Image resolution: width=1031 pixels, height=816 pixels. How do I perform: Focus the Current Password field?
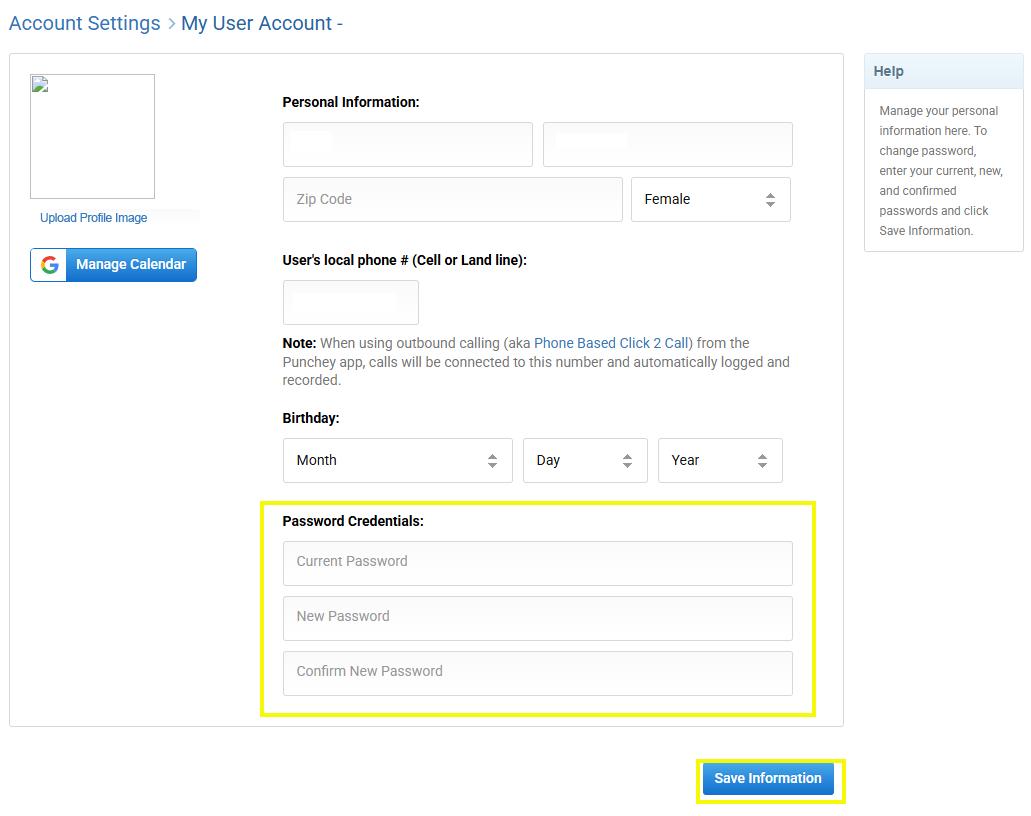[x=538, y=563]
